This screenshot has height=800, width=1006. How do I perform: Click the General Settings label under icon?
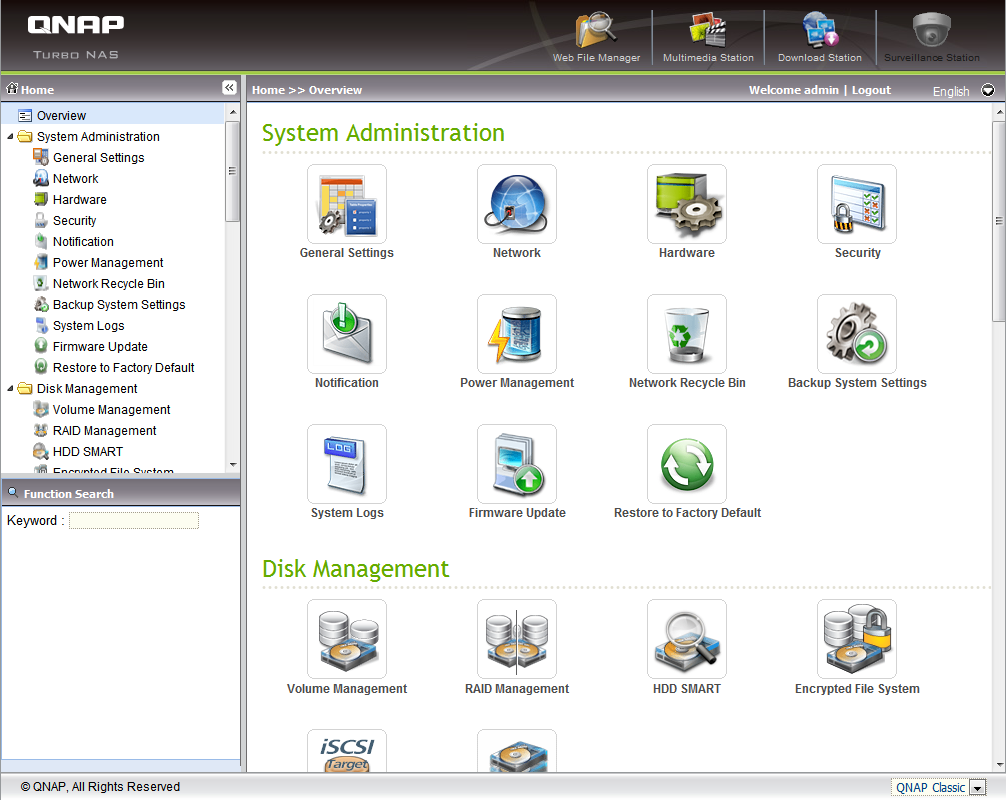tap(346, 253)
